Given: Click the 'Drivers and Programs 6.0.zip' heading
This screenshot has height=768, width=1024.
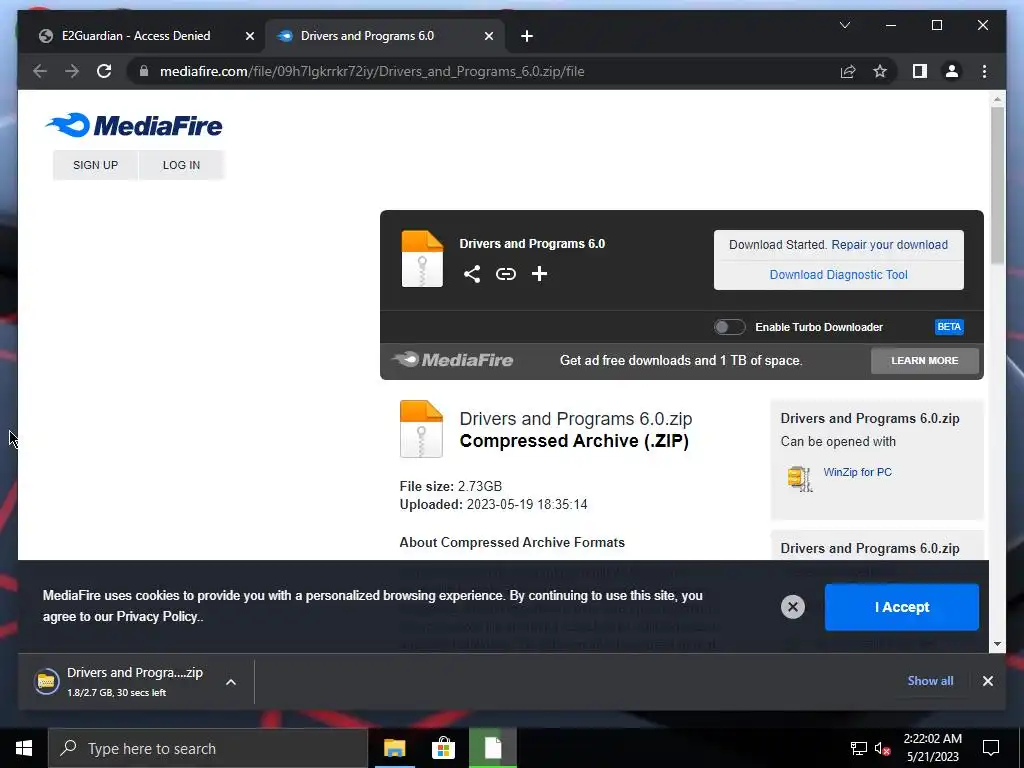Looking at the screenshot, I should pos(575,419).
